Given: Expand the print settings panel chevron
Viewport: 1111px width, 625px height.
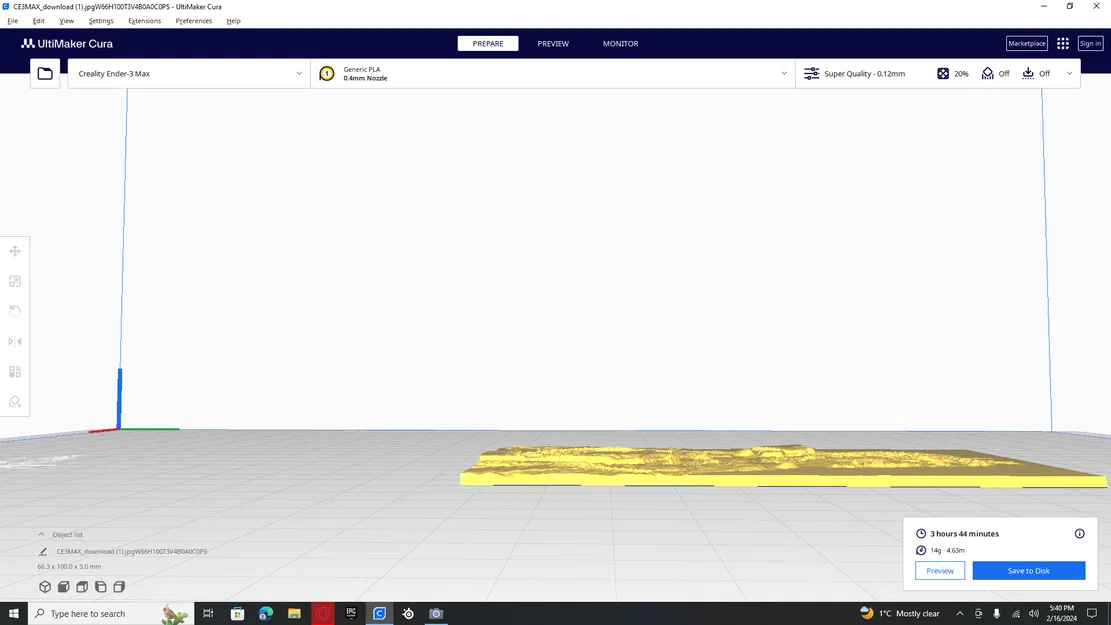Looking at the screenshot, I should tap(1069, 74).
